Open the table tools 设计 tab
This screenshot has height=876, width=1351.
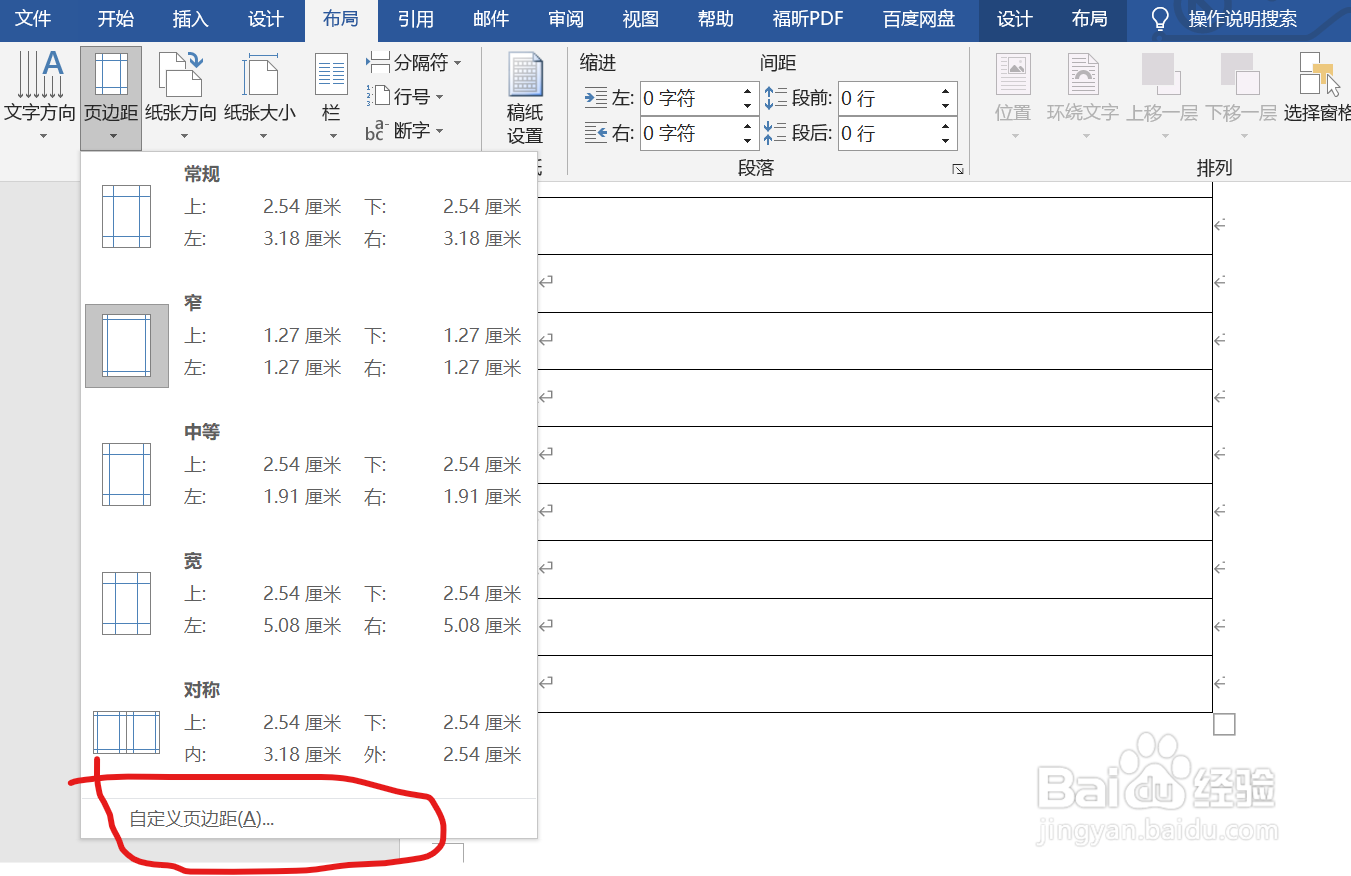pyautogui.click(x=1015, y=19)
